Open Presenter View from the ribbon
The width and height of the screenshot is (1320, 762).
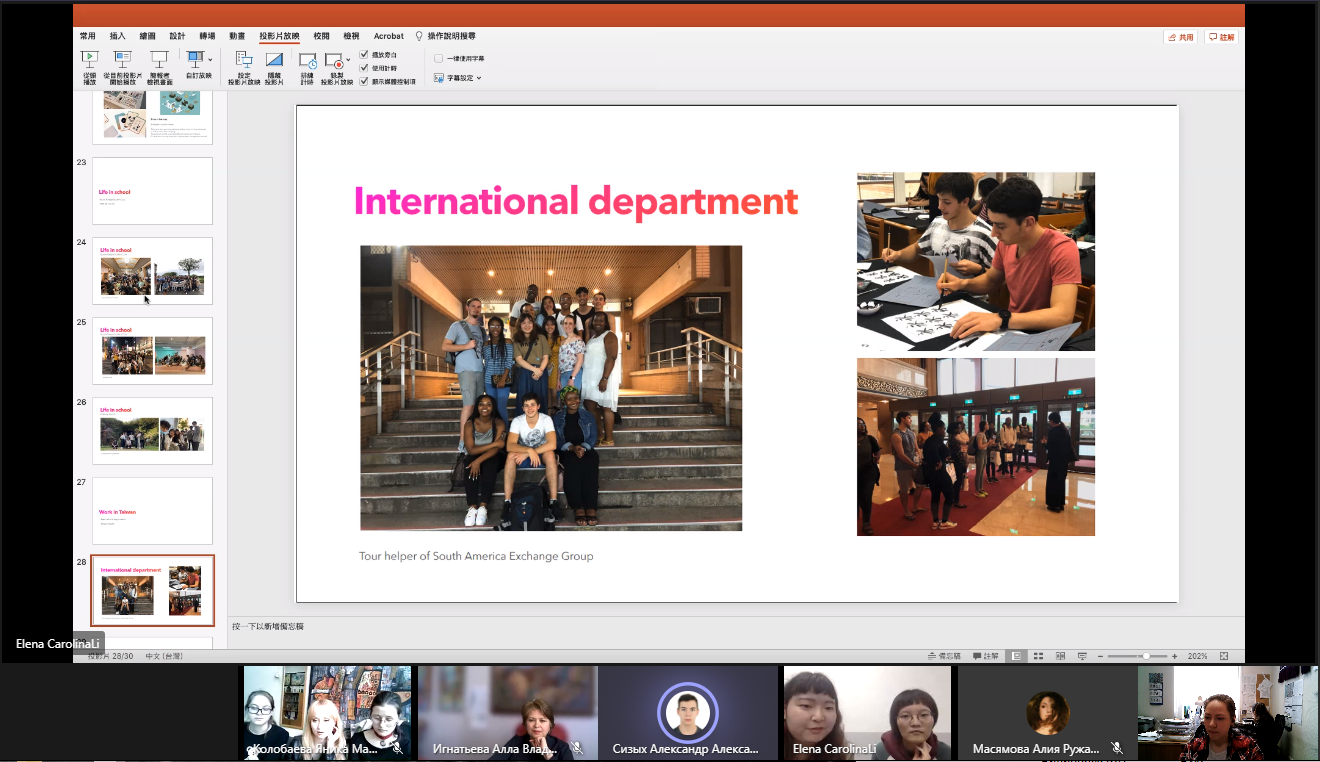(159, 60)
